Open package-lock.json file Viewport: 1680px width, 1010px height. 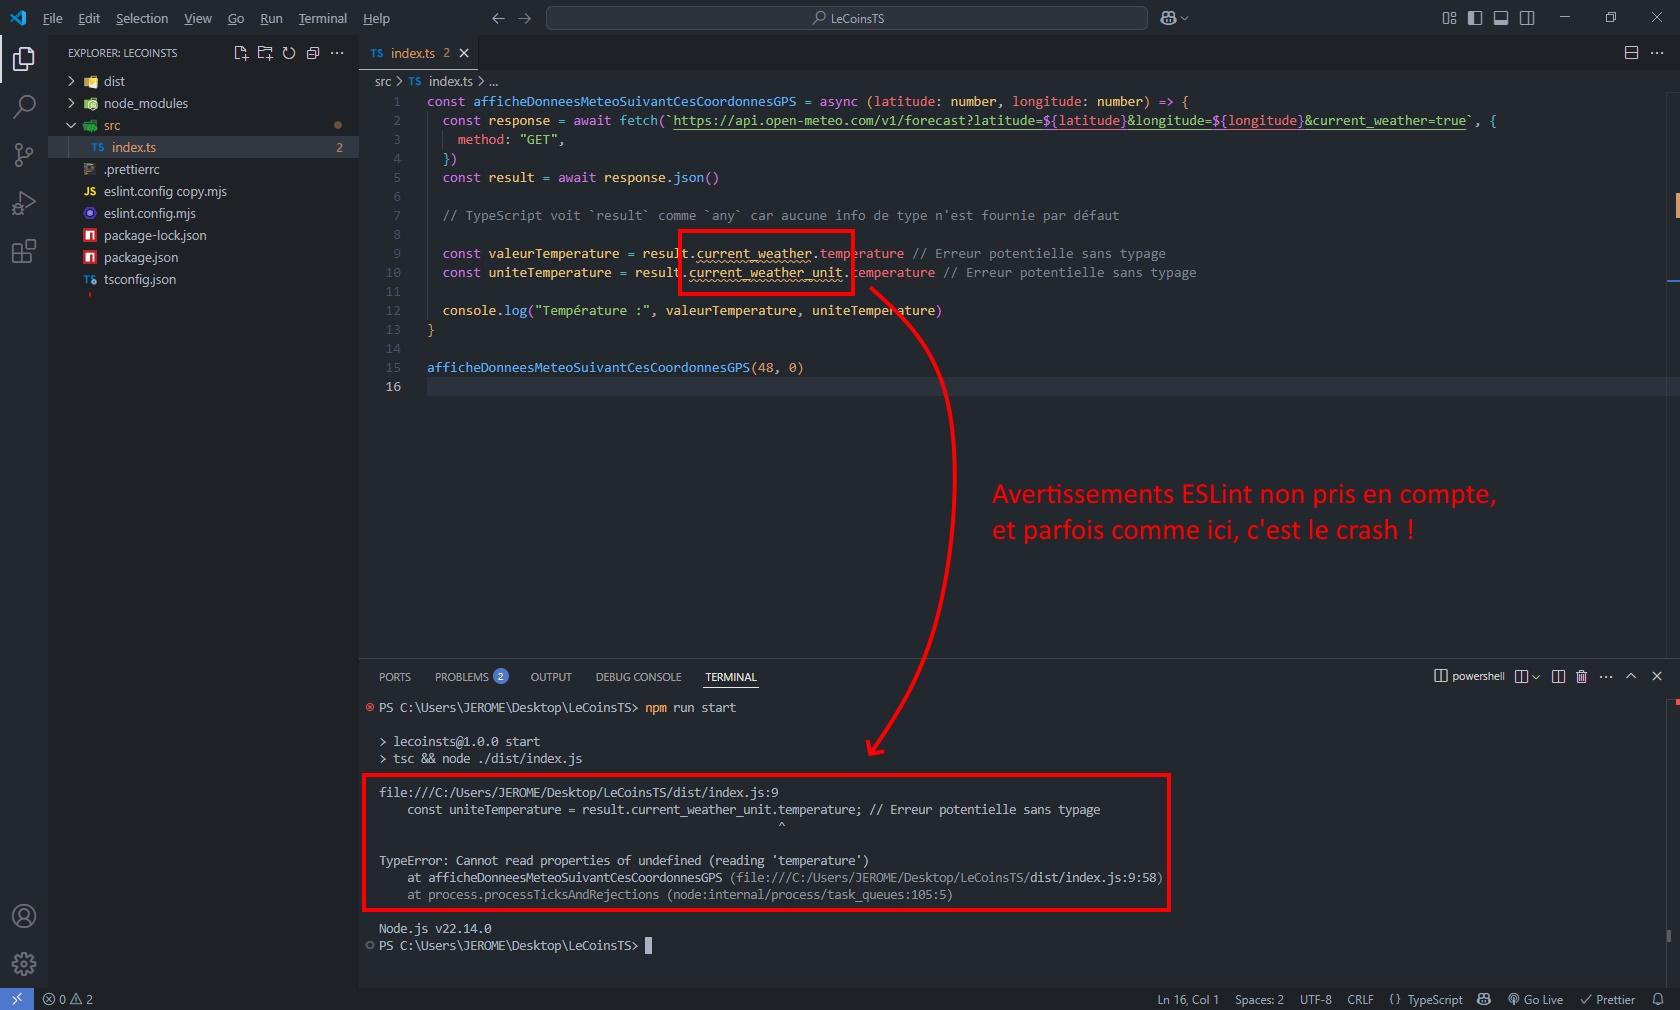pyautogui.click(x=203, y=235)
